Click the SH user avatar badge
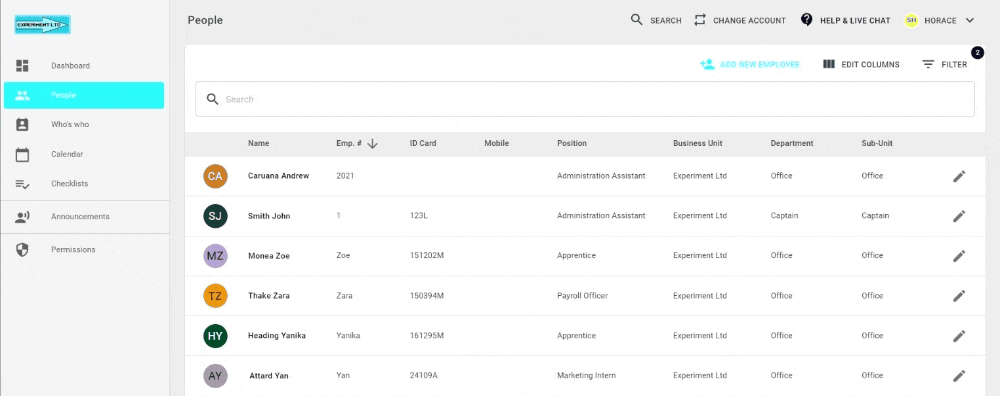 pyautogui.click(x=911, y=20)
